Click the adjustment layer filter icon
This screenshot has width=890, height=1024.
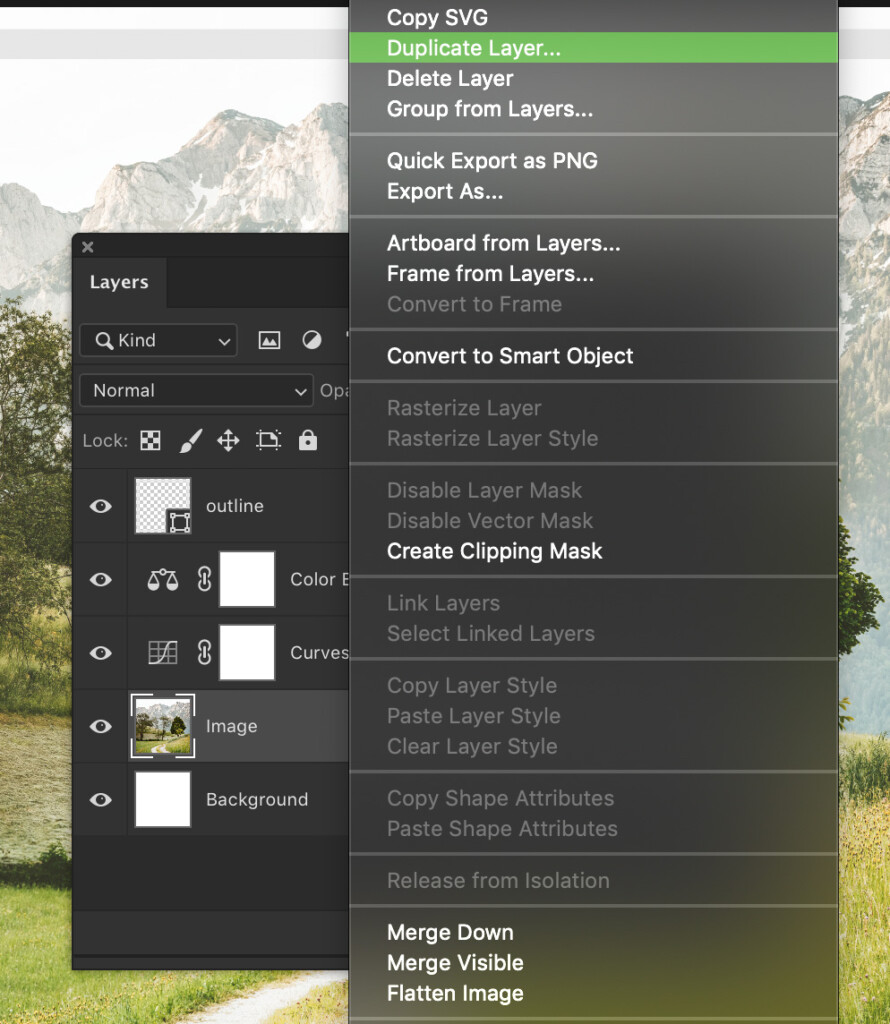[x=312, y=340]
